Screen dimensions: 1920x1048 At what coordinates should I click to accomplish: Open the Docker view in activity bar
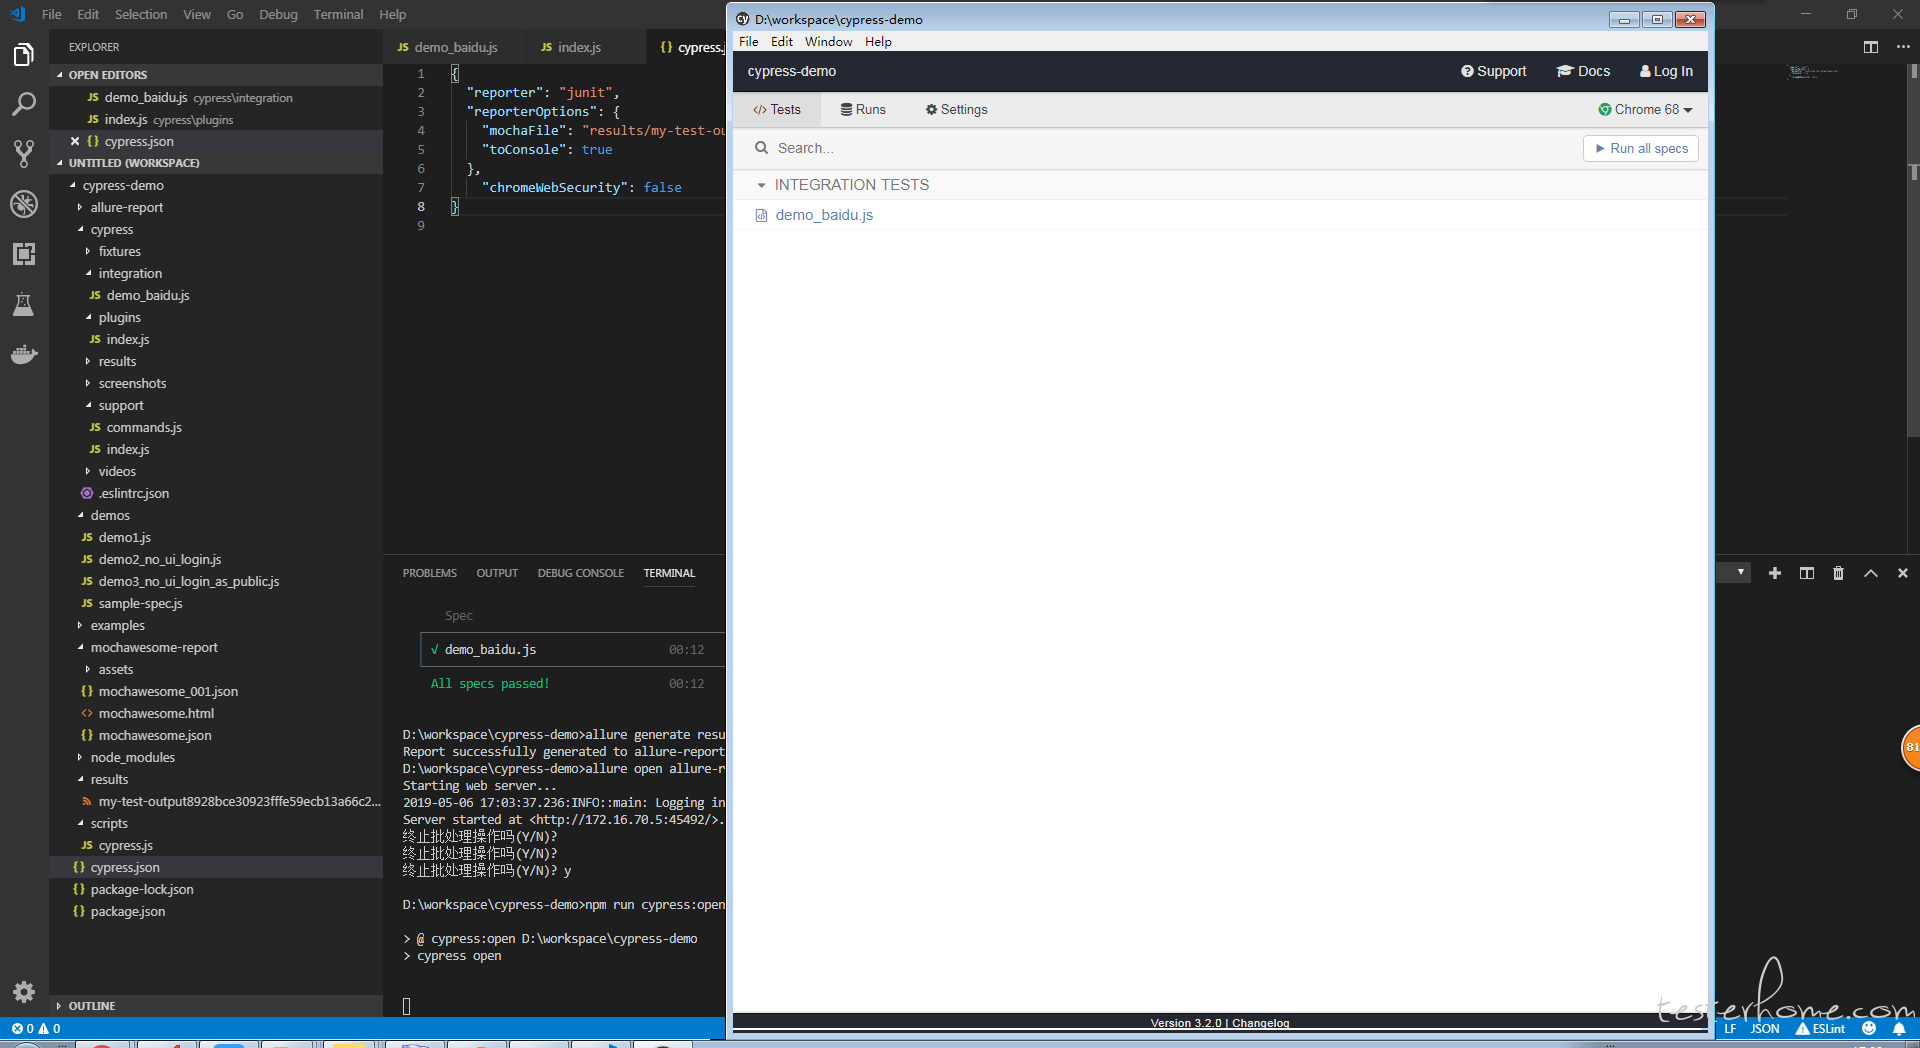click(24, 354)
